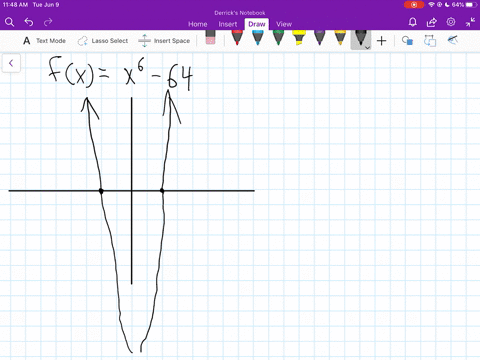Add a new pen with plus

coord(381,41)
